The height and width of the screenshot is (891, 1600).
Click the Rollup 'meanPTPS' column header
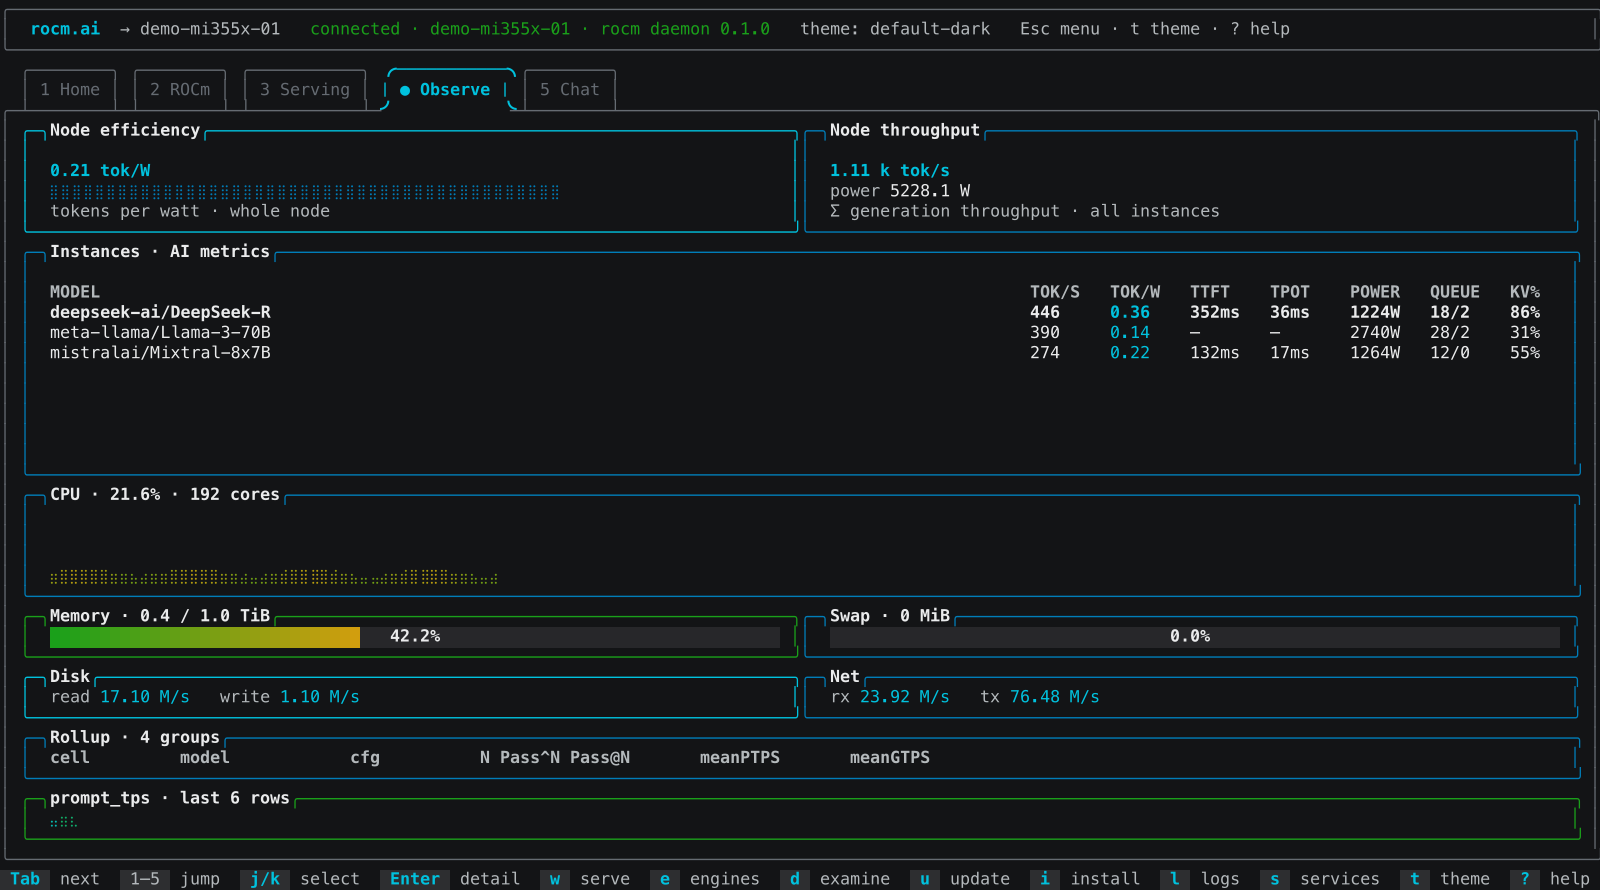point(740,758)
